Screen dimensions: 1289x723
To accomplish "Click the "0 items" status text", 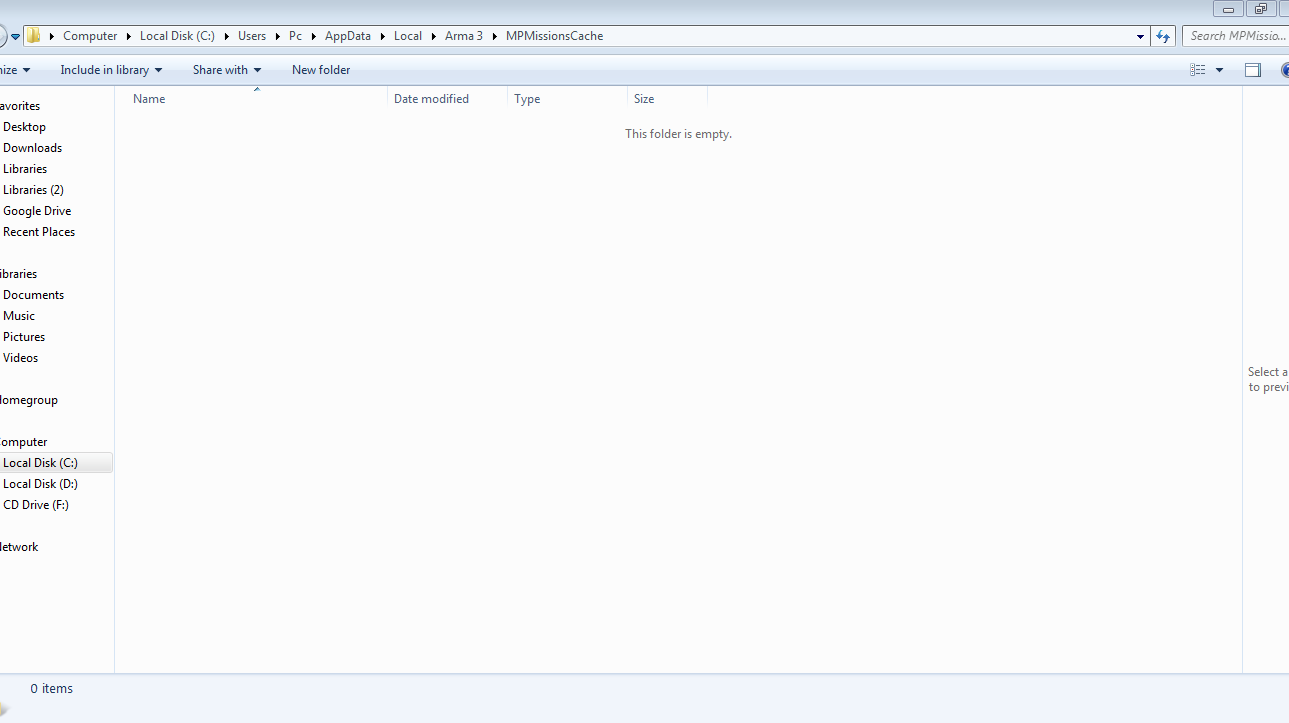I will click(x=51, y=689).
